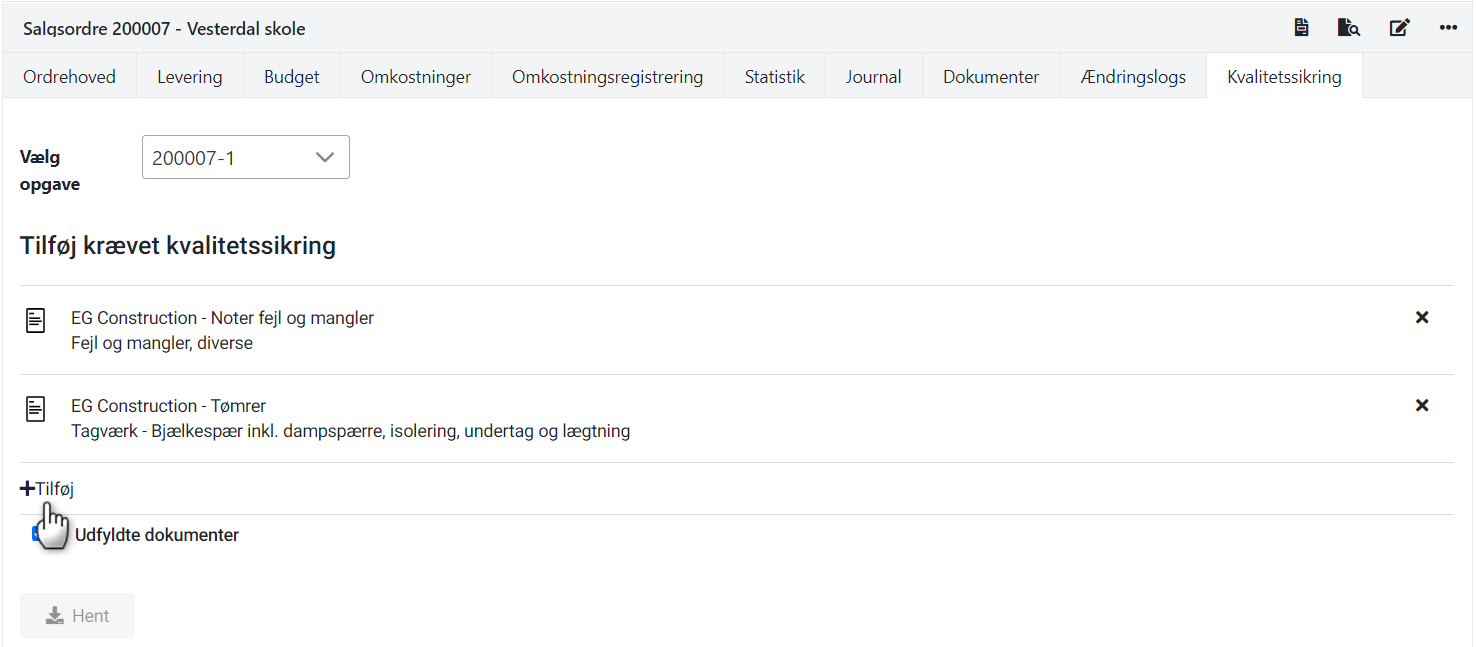Open the Statistik tab
Screen dimensions: 1476x647
click(x=774, y=77)
